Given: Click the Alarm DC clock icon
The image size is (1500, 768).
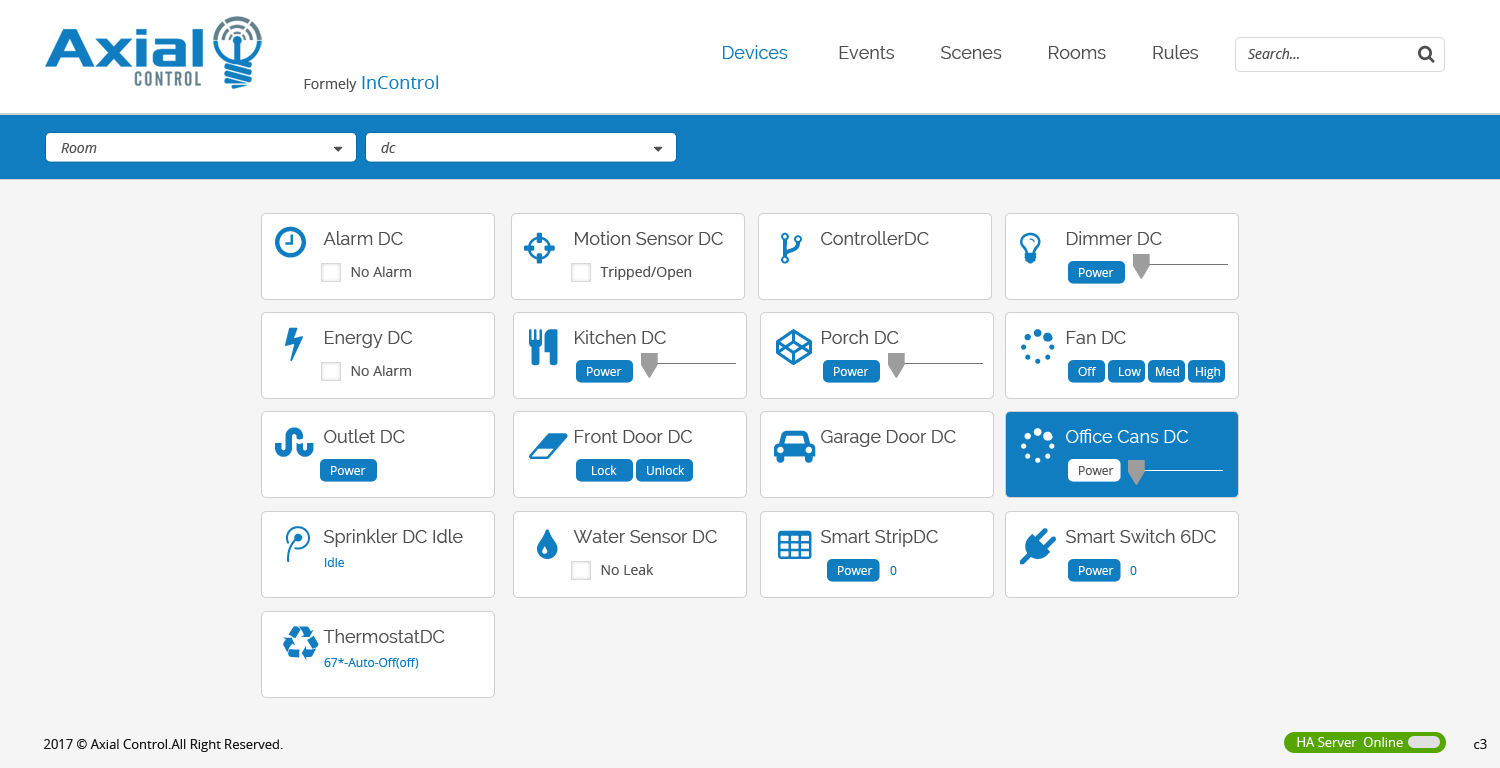Looking at the screenshot, I should pyautogui.click(x=290, y=242).
